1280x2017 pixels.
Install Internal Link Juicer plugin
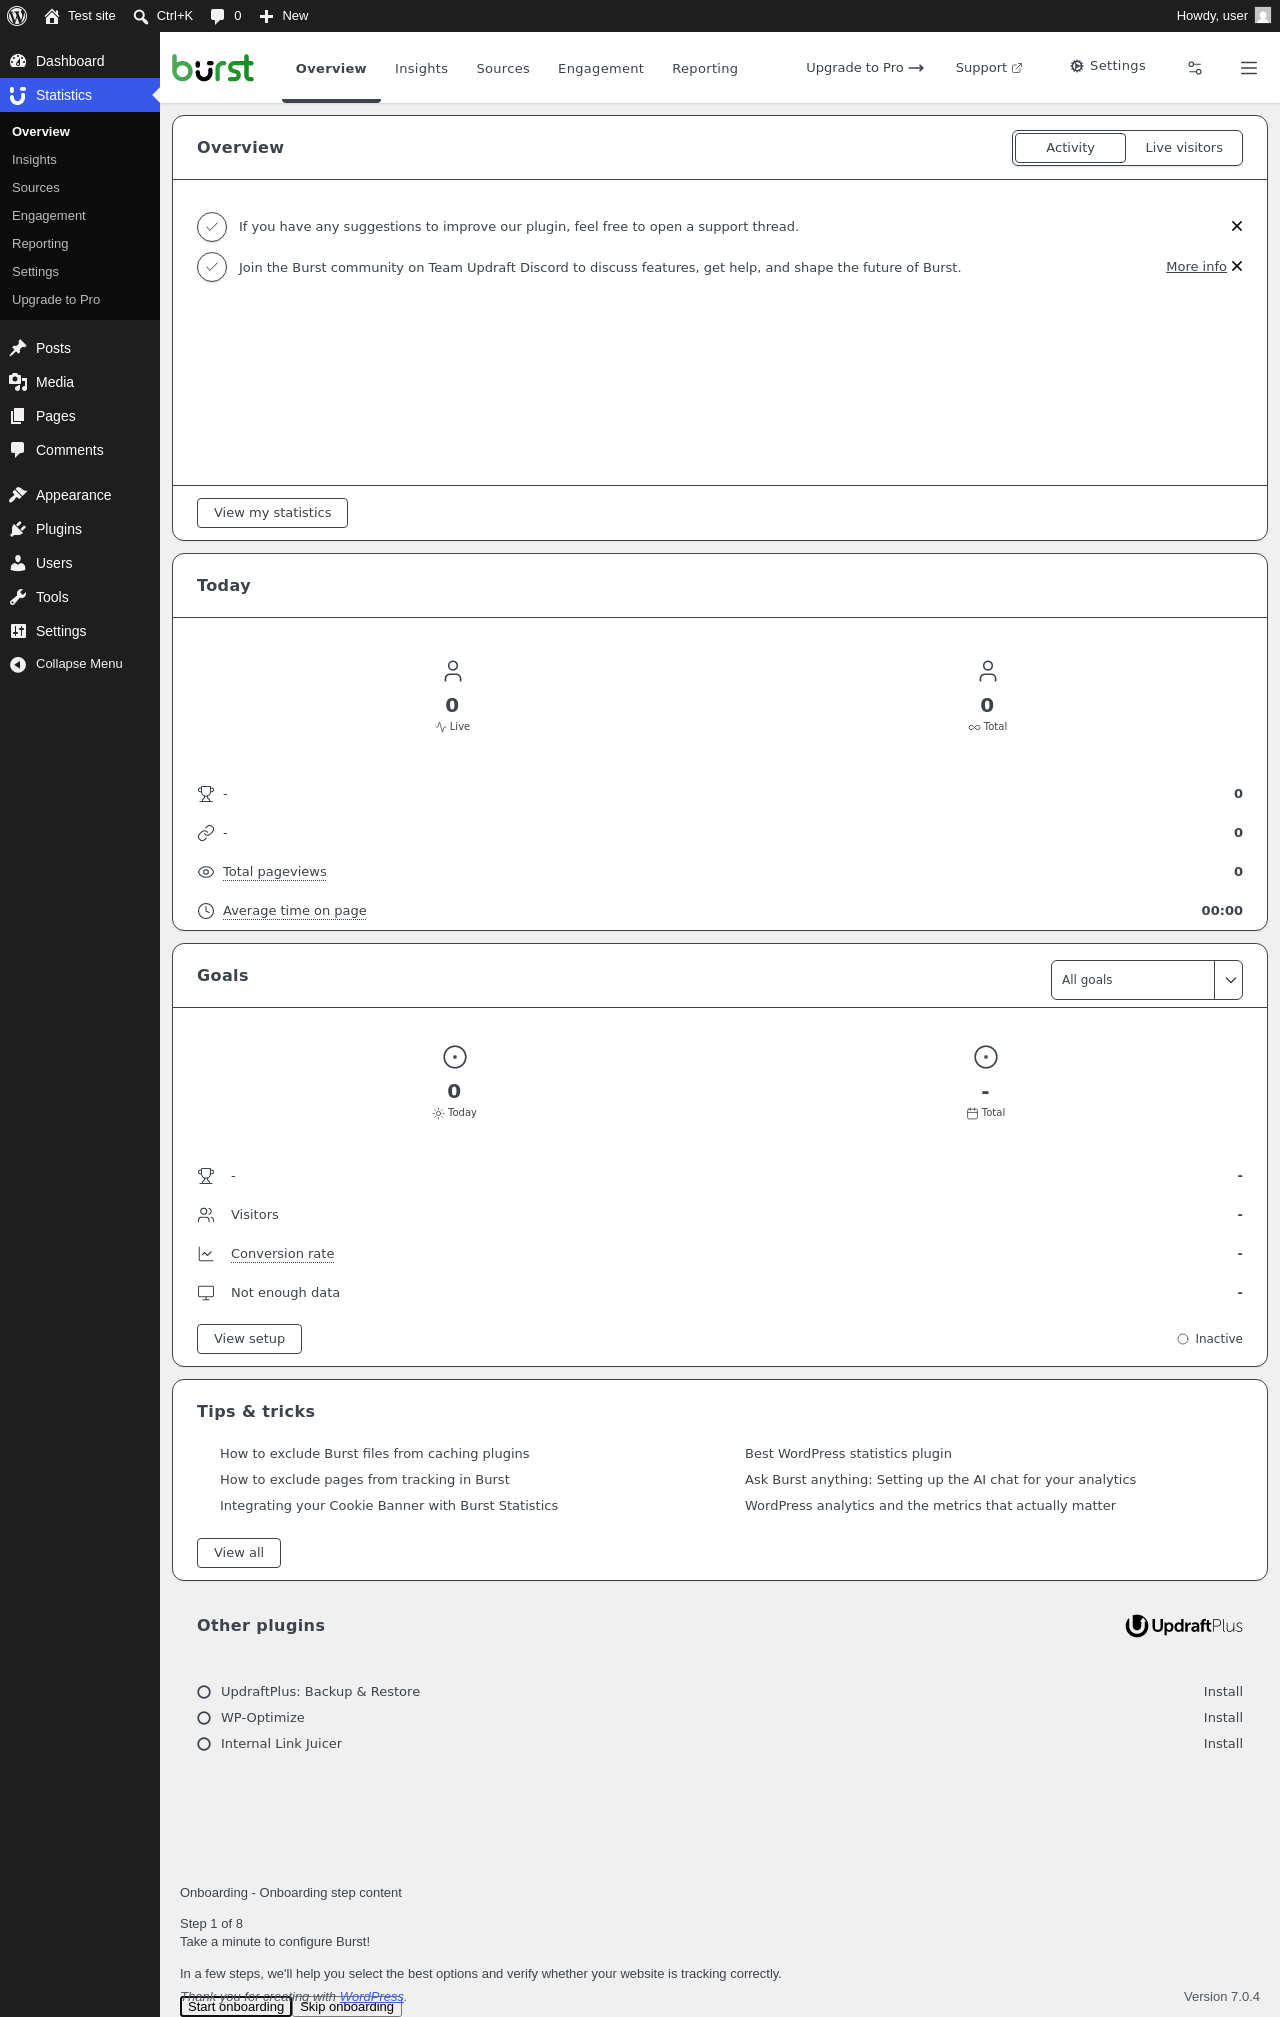pos(1223,1744)
